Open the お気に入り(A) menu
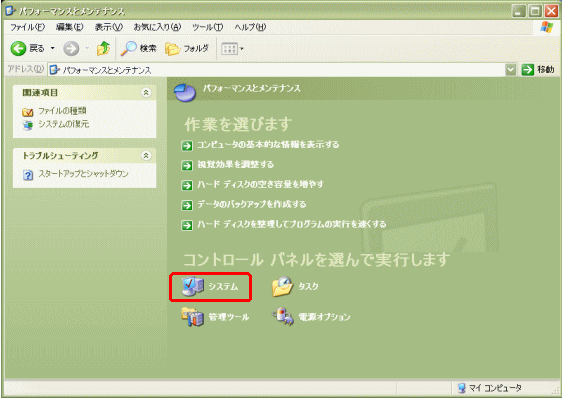Viewport: 562px width, 398px height. tap(157, 27)
